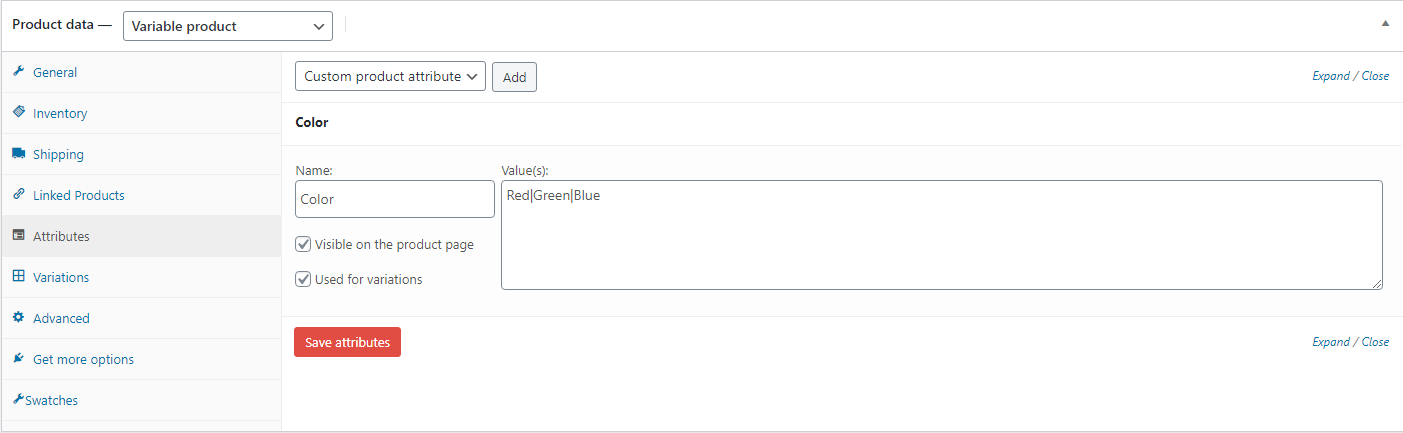Toggle the Used for variations checkbox

coord(303,279)
